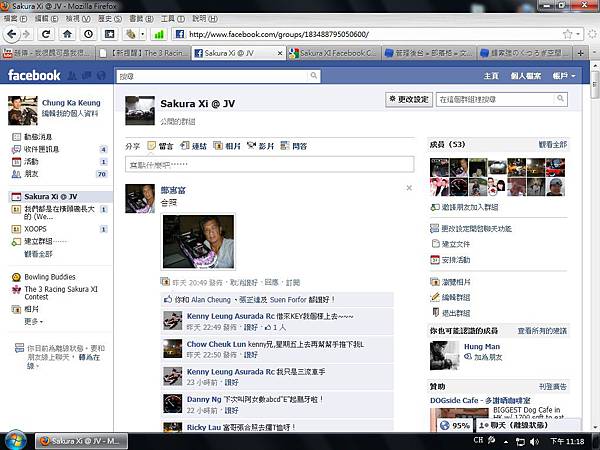
Task: Open the View menu in Firefox
Action: [x=78, y=18]
